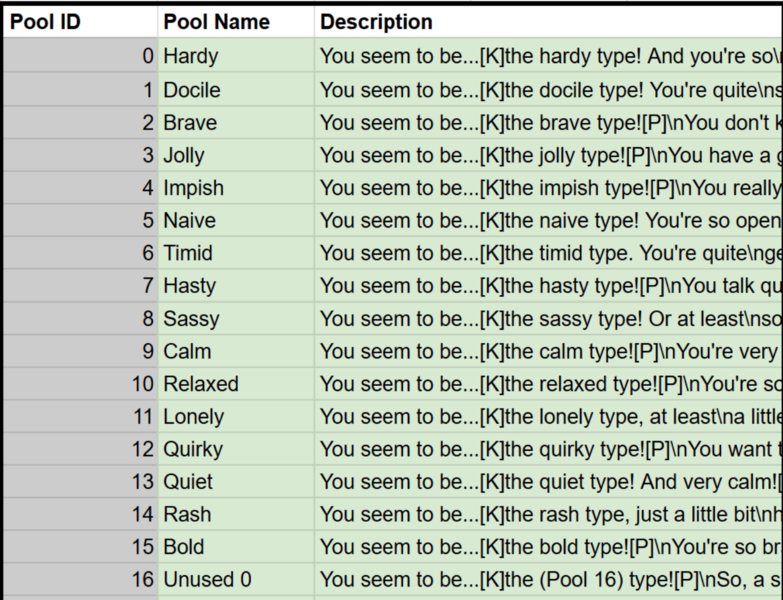Click the Lonely pool name cell
783x600 pixels.
(235, 417)
